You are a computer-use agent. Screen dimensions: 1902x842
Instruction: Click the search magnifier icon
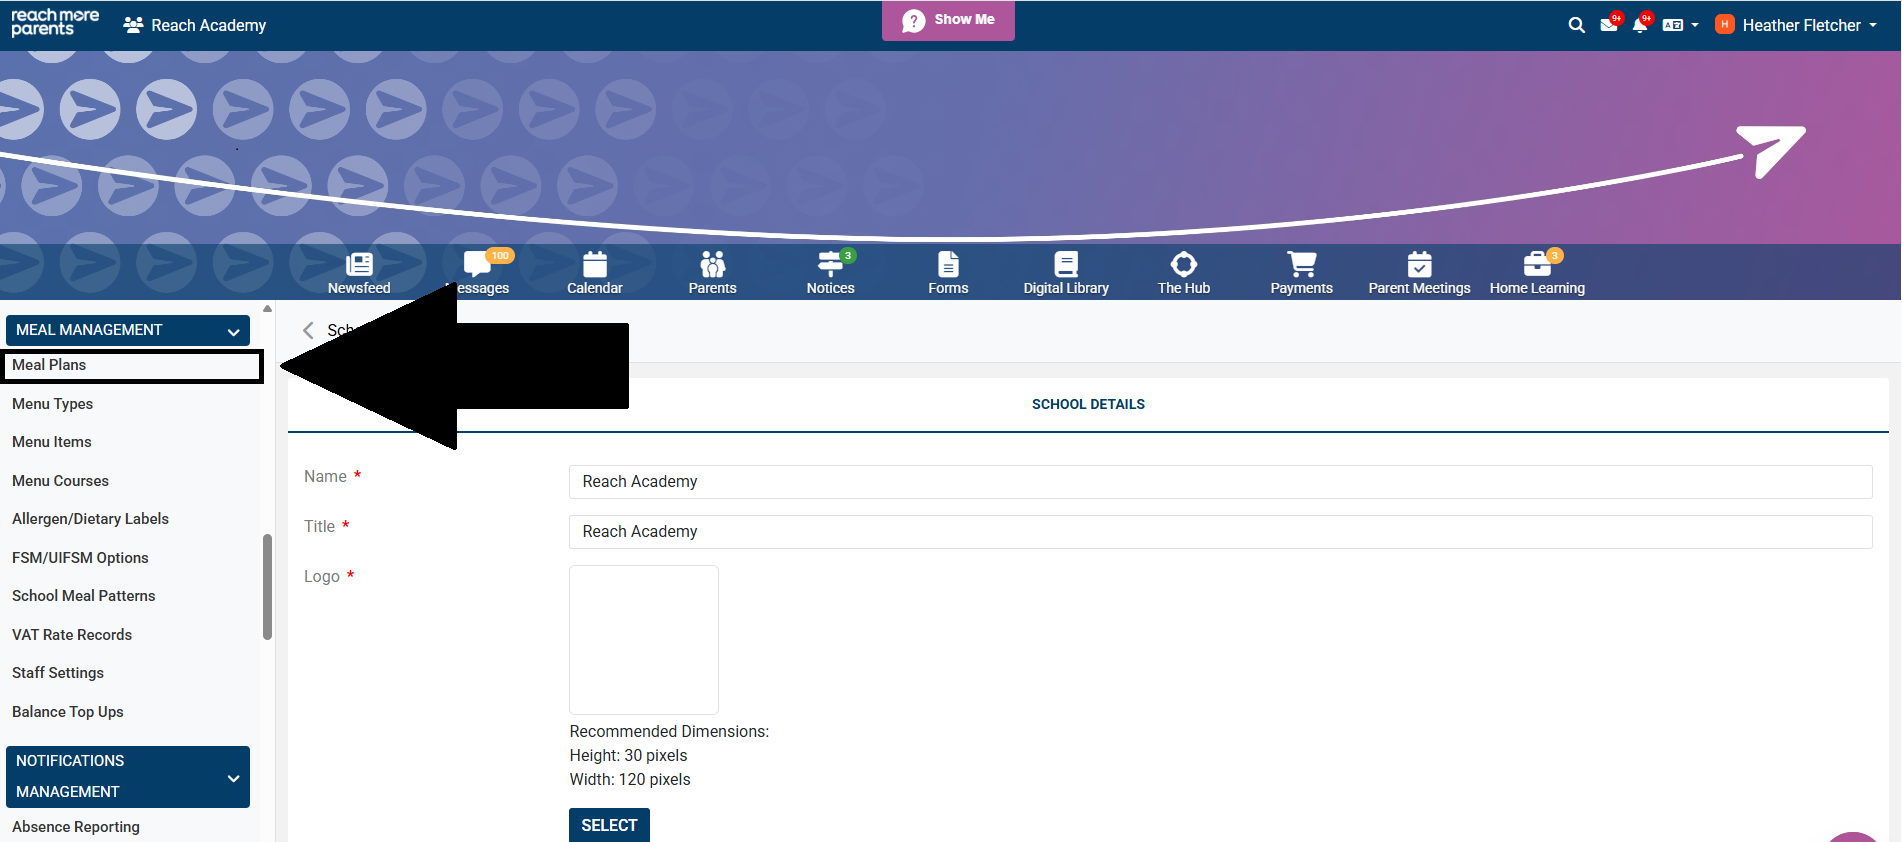tap(1576, 26)
